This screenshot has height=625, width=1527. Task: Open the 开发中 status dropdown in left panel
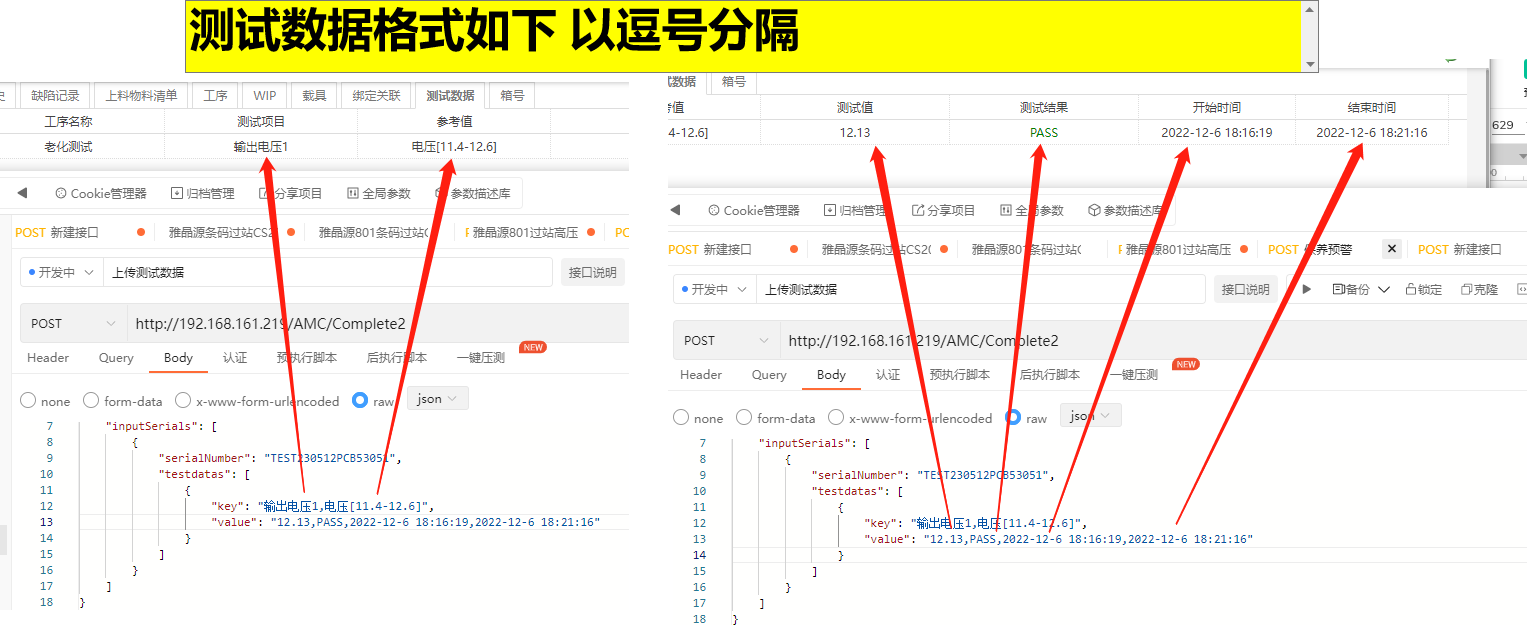tap(61, 272)
